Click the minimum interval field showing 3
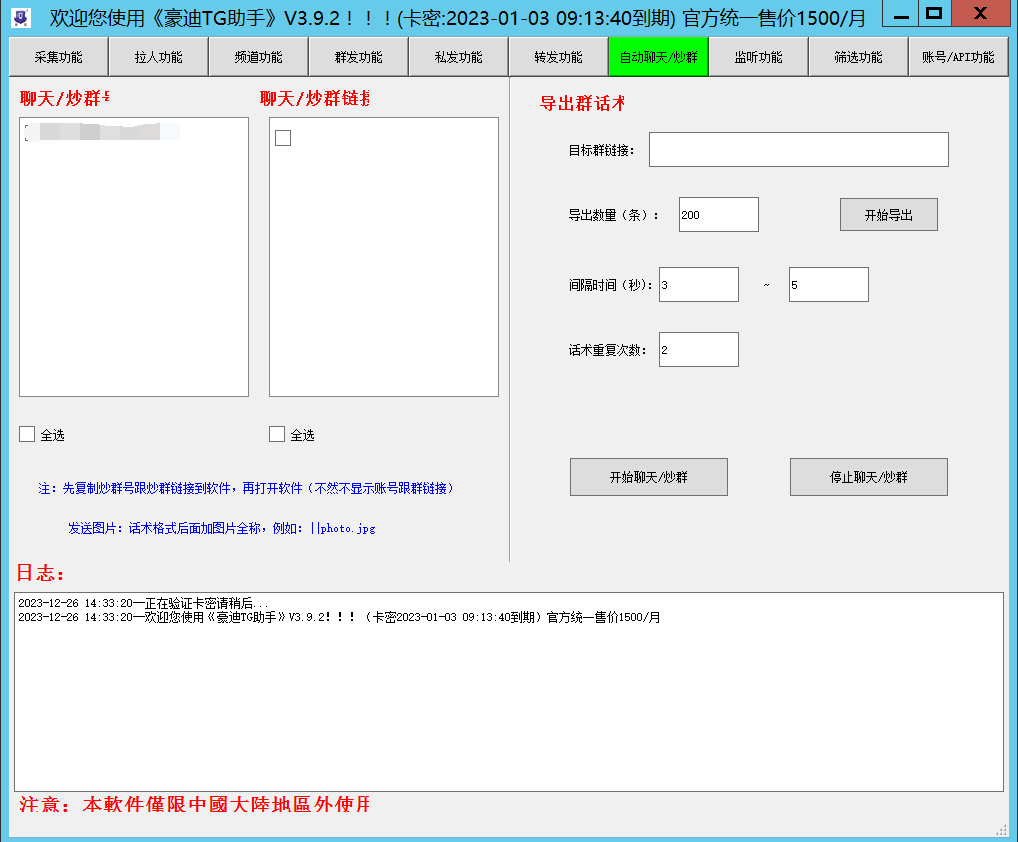This screenshot has height=842, width=1018. pyautogui.click(x=699, y=284)
